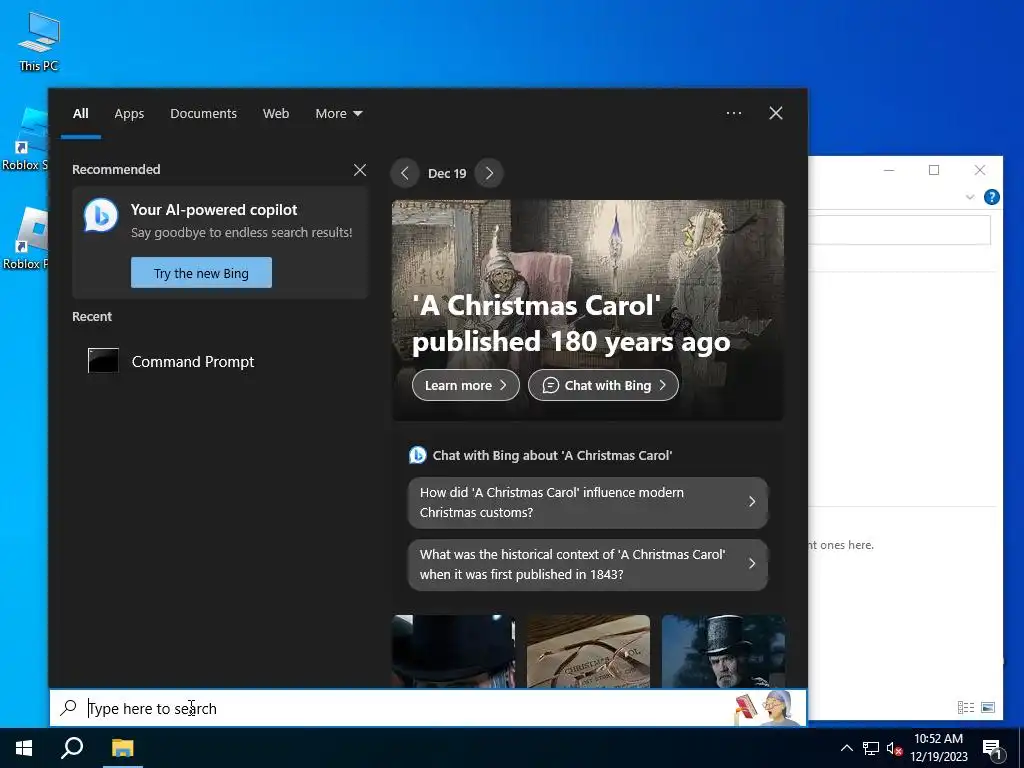The image size is (1024, 768).
Task: Click the address field in background window
Action: click(899, 230)
